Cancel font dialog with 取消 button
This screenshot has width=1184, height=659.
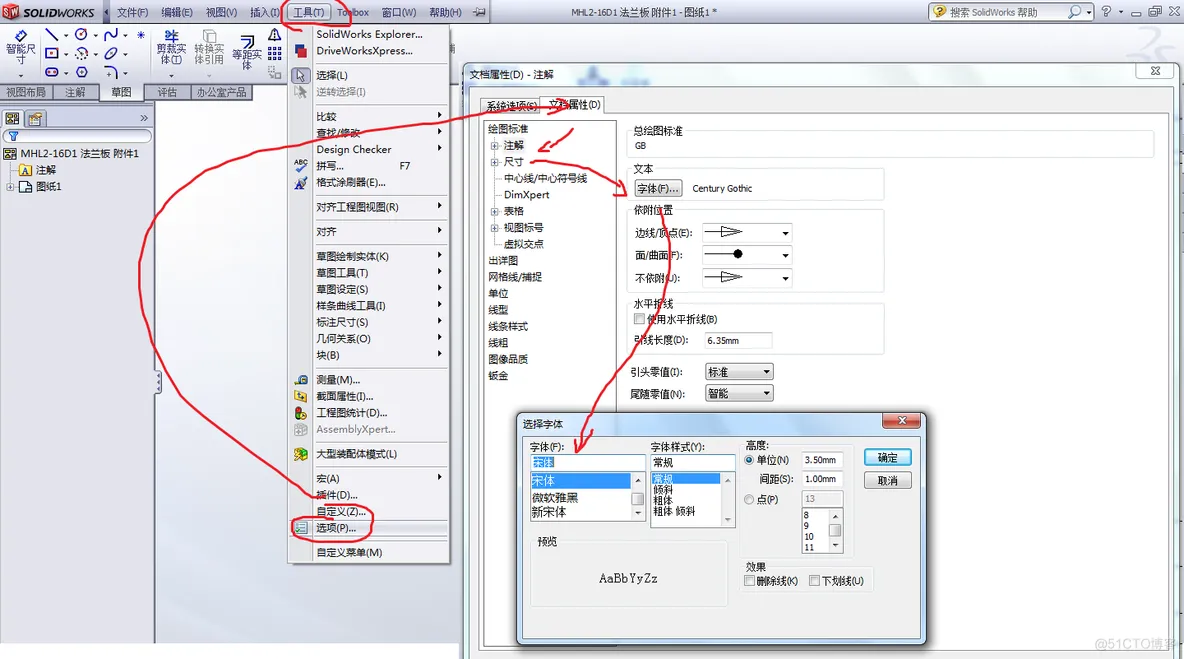[x=887, y=481]
